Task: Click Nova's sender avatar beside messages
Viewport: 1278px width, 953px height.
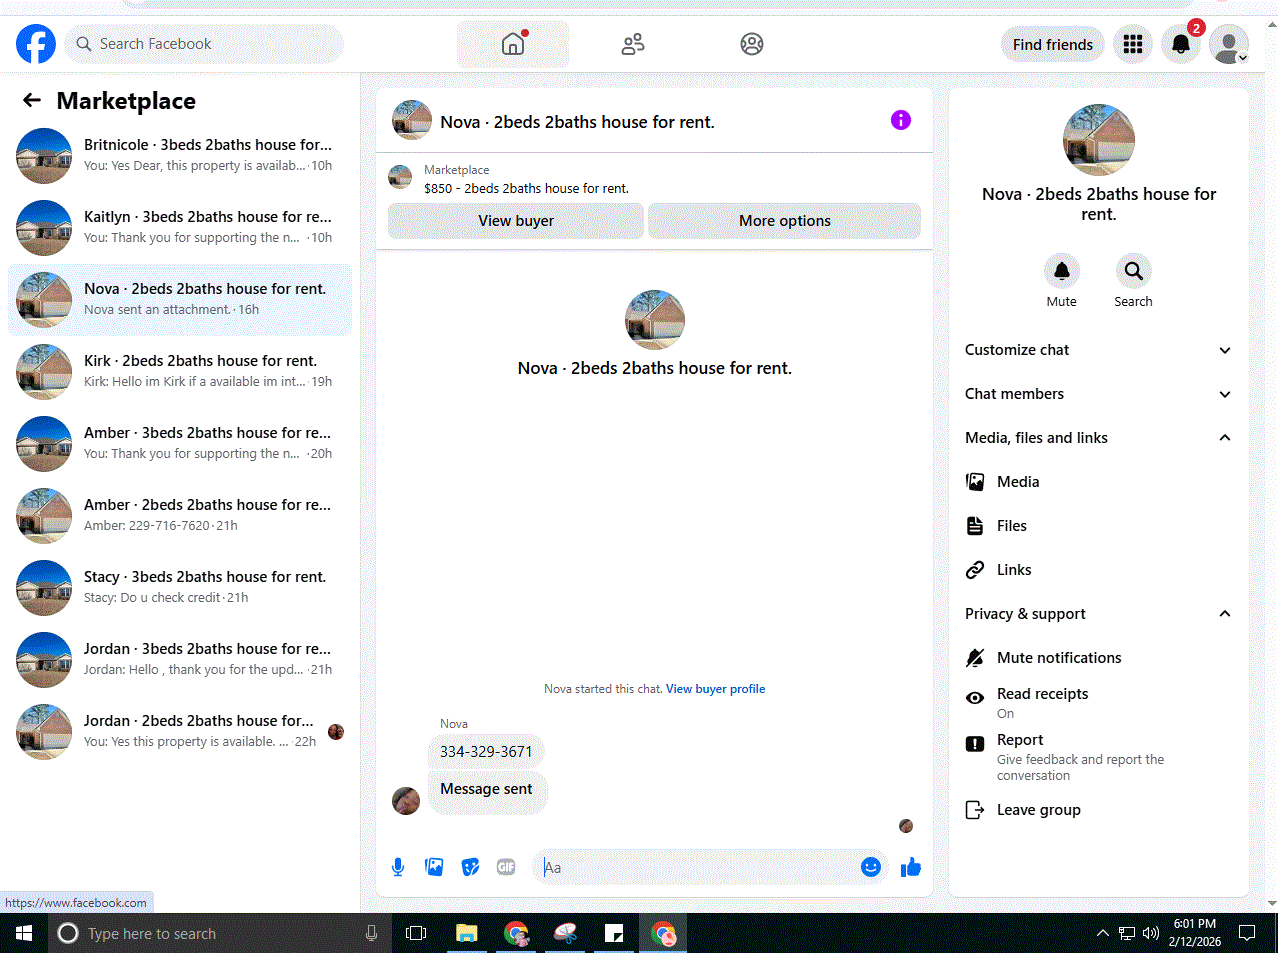Action: click(406, 801)
